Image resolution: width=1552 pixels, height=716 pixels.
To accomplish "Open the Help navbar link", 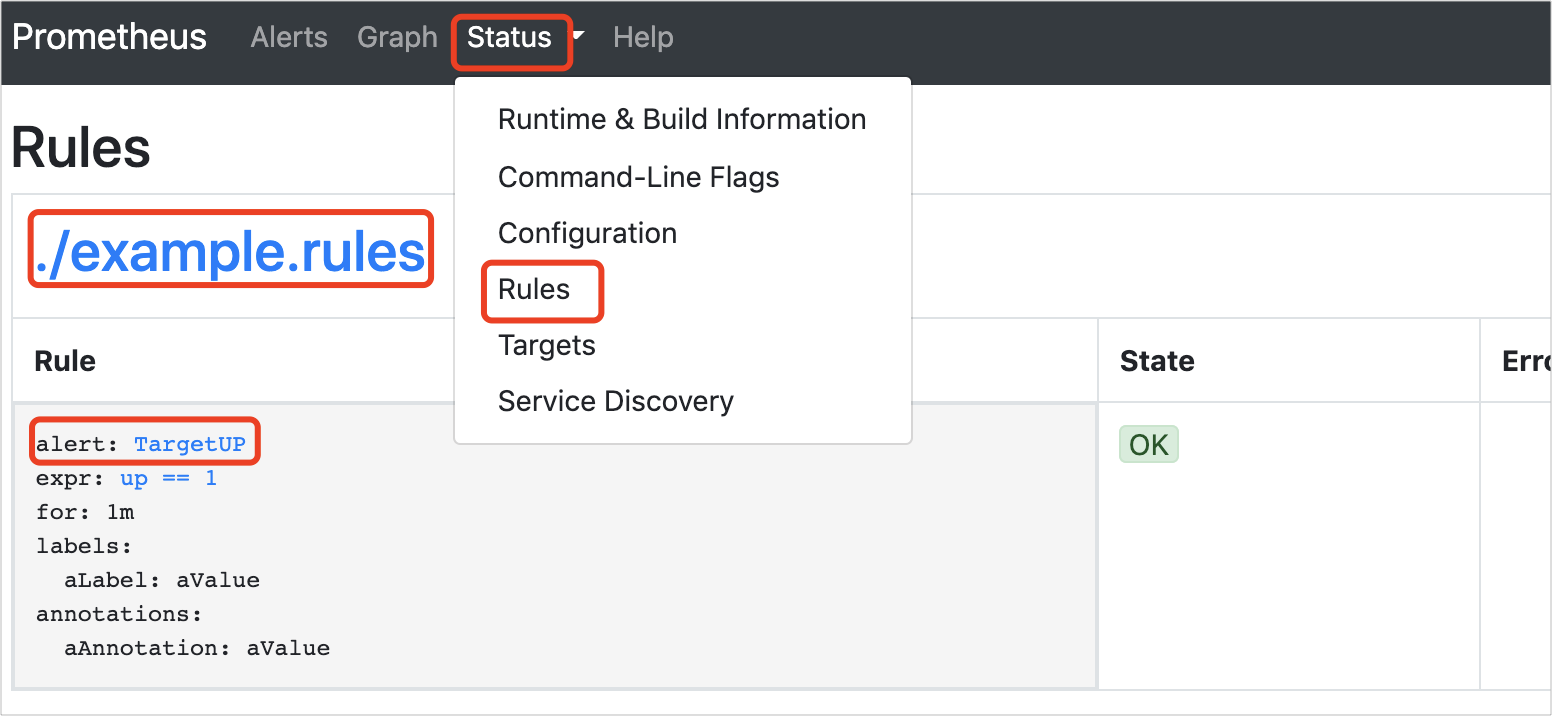I will point(643,38).
